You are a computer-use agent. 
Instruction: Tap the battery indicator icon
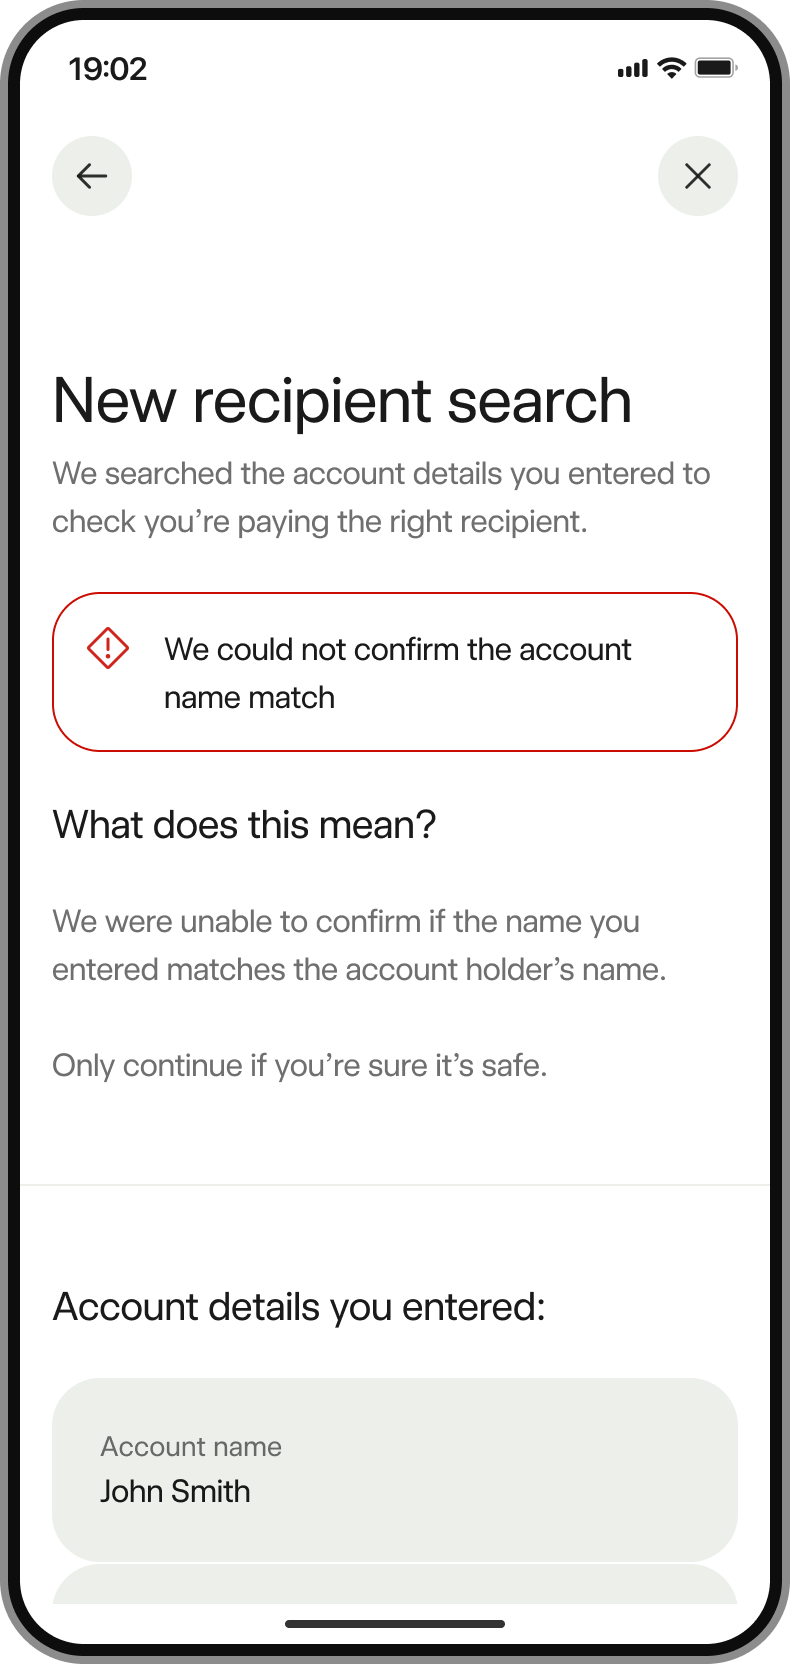tap(716, 68)
